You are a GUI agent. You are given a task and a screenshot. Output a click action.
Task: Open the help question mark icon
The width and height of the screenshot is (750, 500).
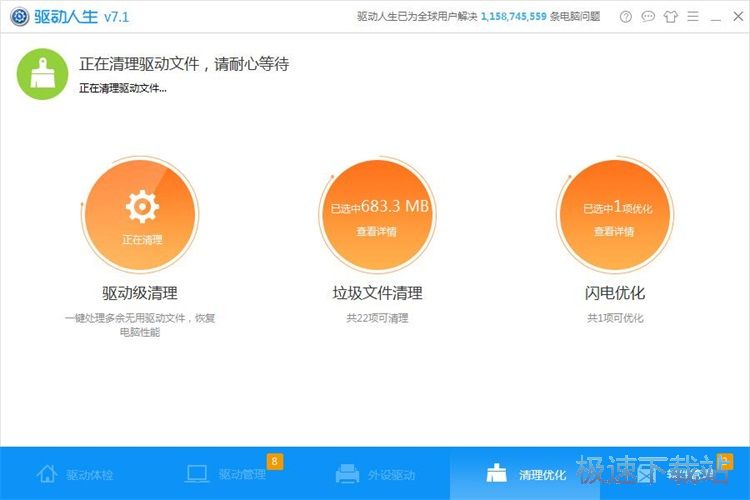click(626, 17)
